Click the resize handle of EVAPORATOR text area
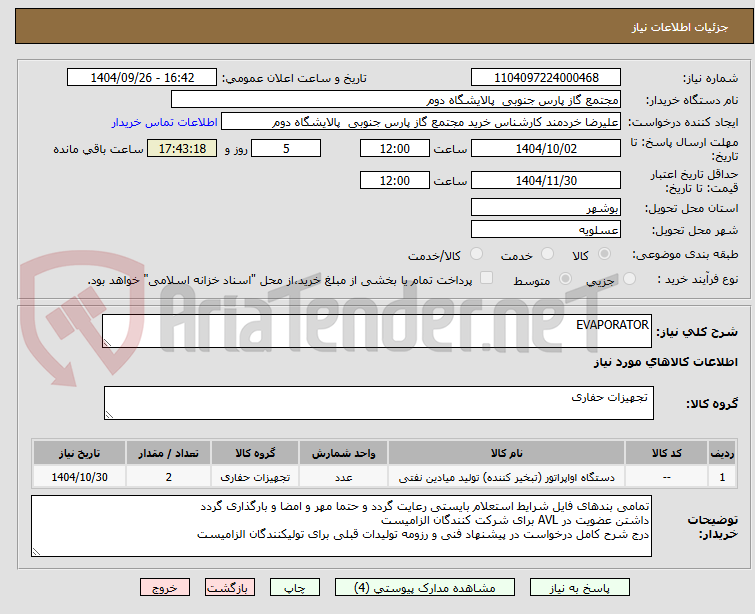This screenshot has height=614, width=755. click(x=107, y=342)
